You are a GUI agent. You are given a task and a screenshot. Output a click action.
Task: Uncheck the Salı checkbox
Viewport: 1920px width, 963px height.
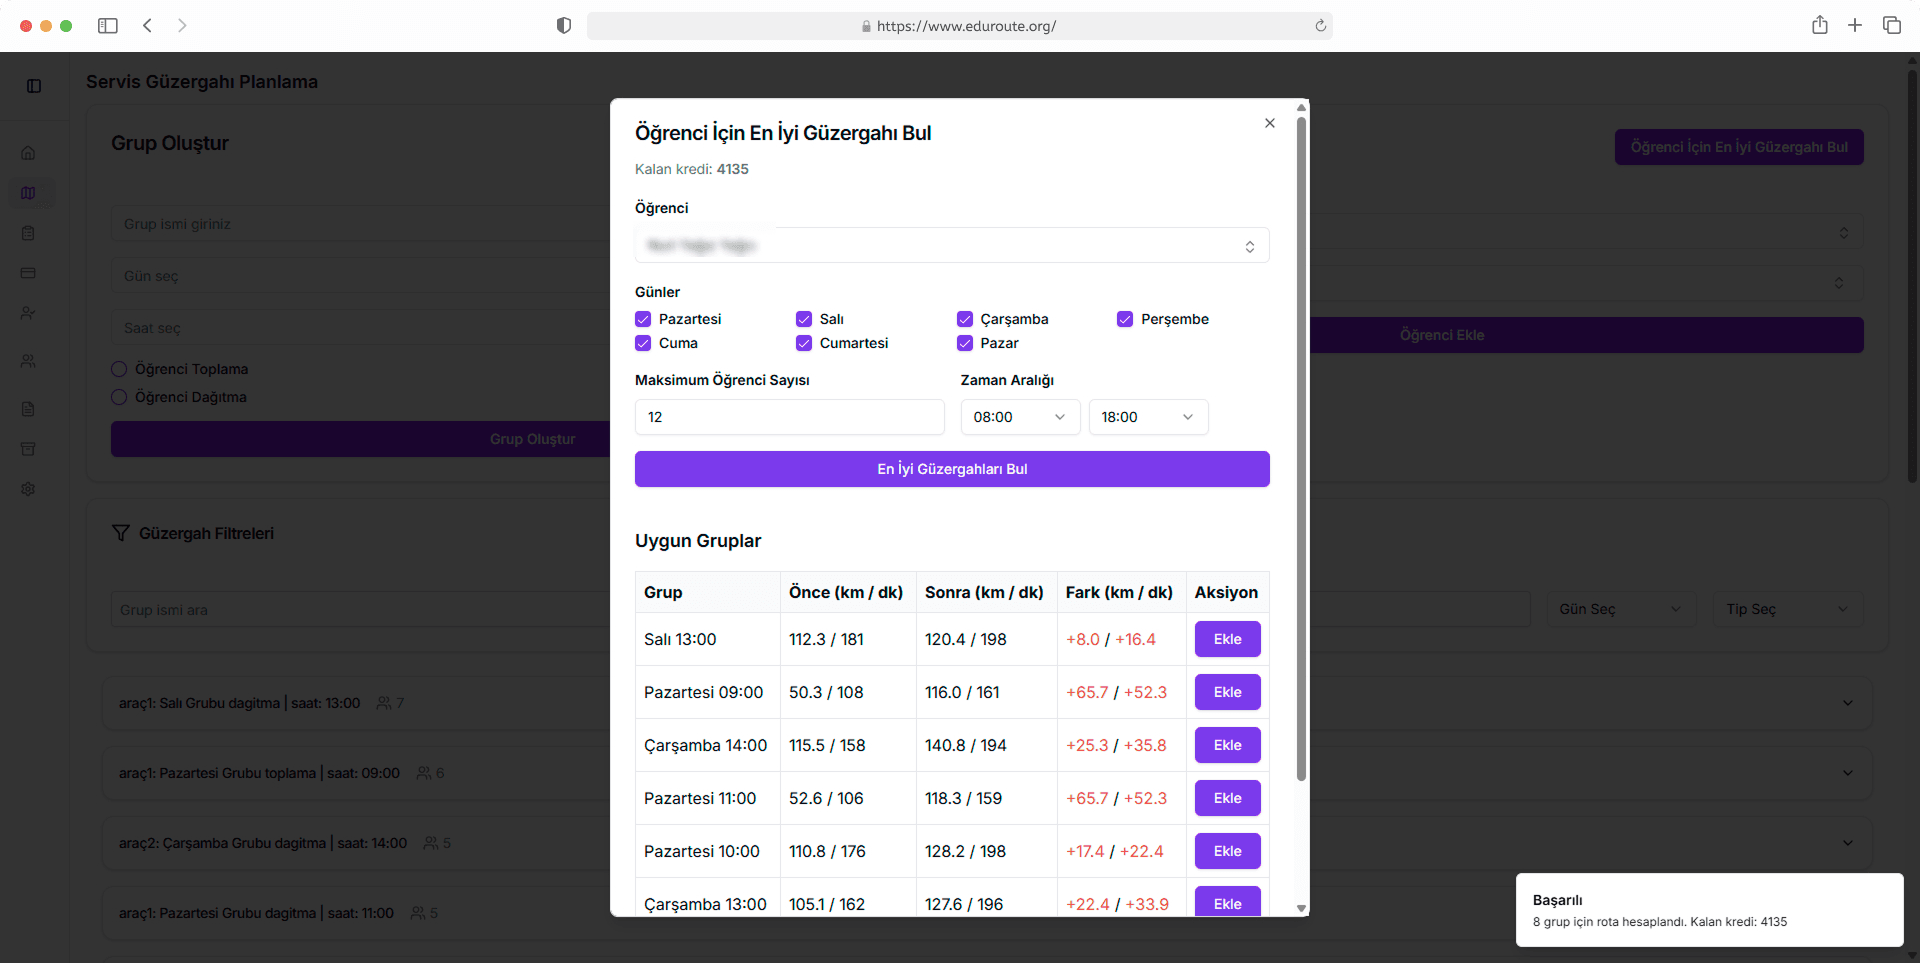[x=804, y=319]
